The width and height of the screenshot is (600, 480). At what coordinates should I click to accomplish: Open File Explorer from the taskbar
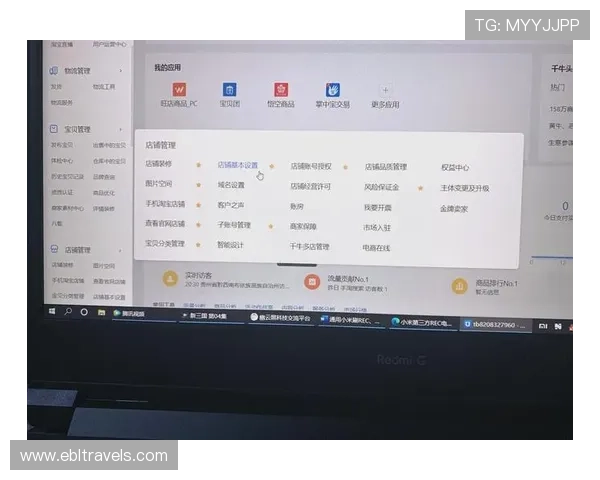tap(101, 313)
